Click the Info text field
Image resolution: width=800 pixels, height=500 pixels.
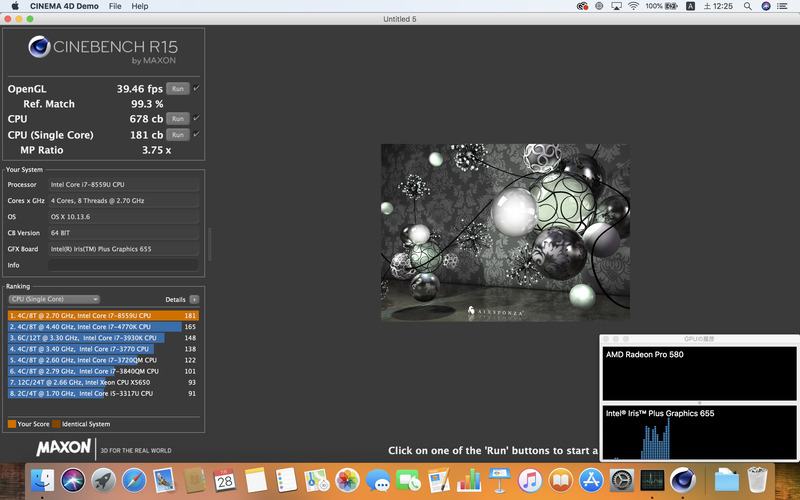[x=123, y=265]
